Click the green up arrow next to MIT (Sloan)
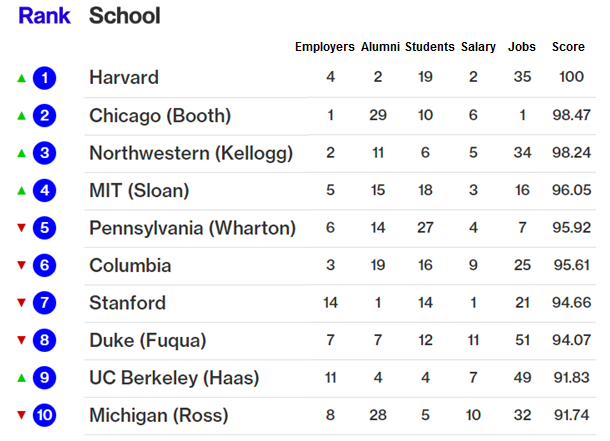Screen dimensions: 610x441 tap(19, 191)
